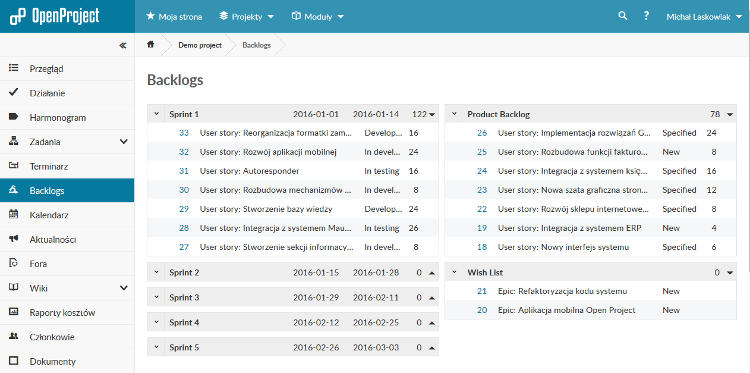Open the help question mark icon
The image size is (750, 373).
[x=646, y=16]
